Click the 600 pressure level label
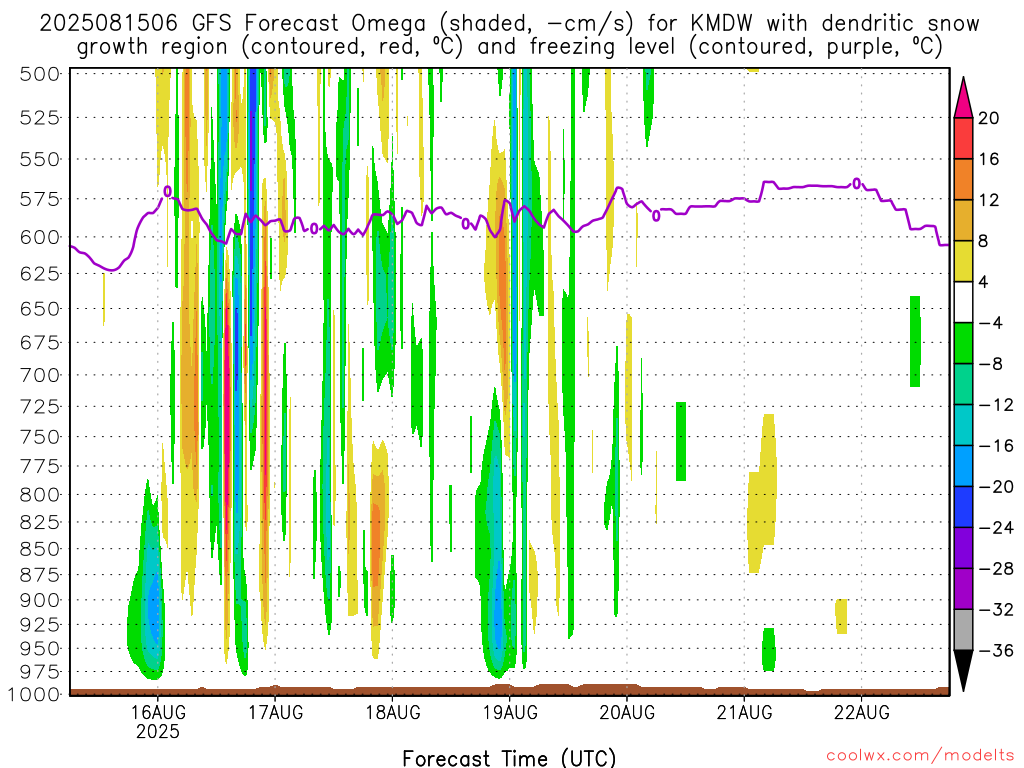 [x=39, y=237]
